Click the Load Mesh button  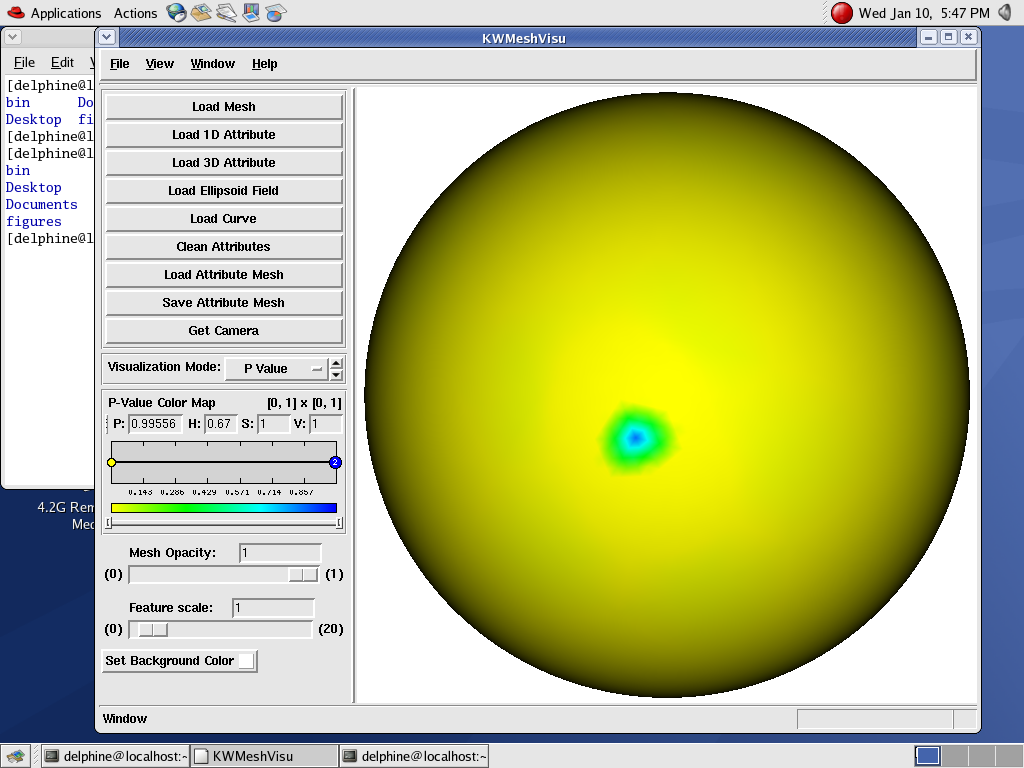(224, 107)
